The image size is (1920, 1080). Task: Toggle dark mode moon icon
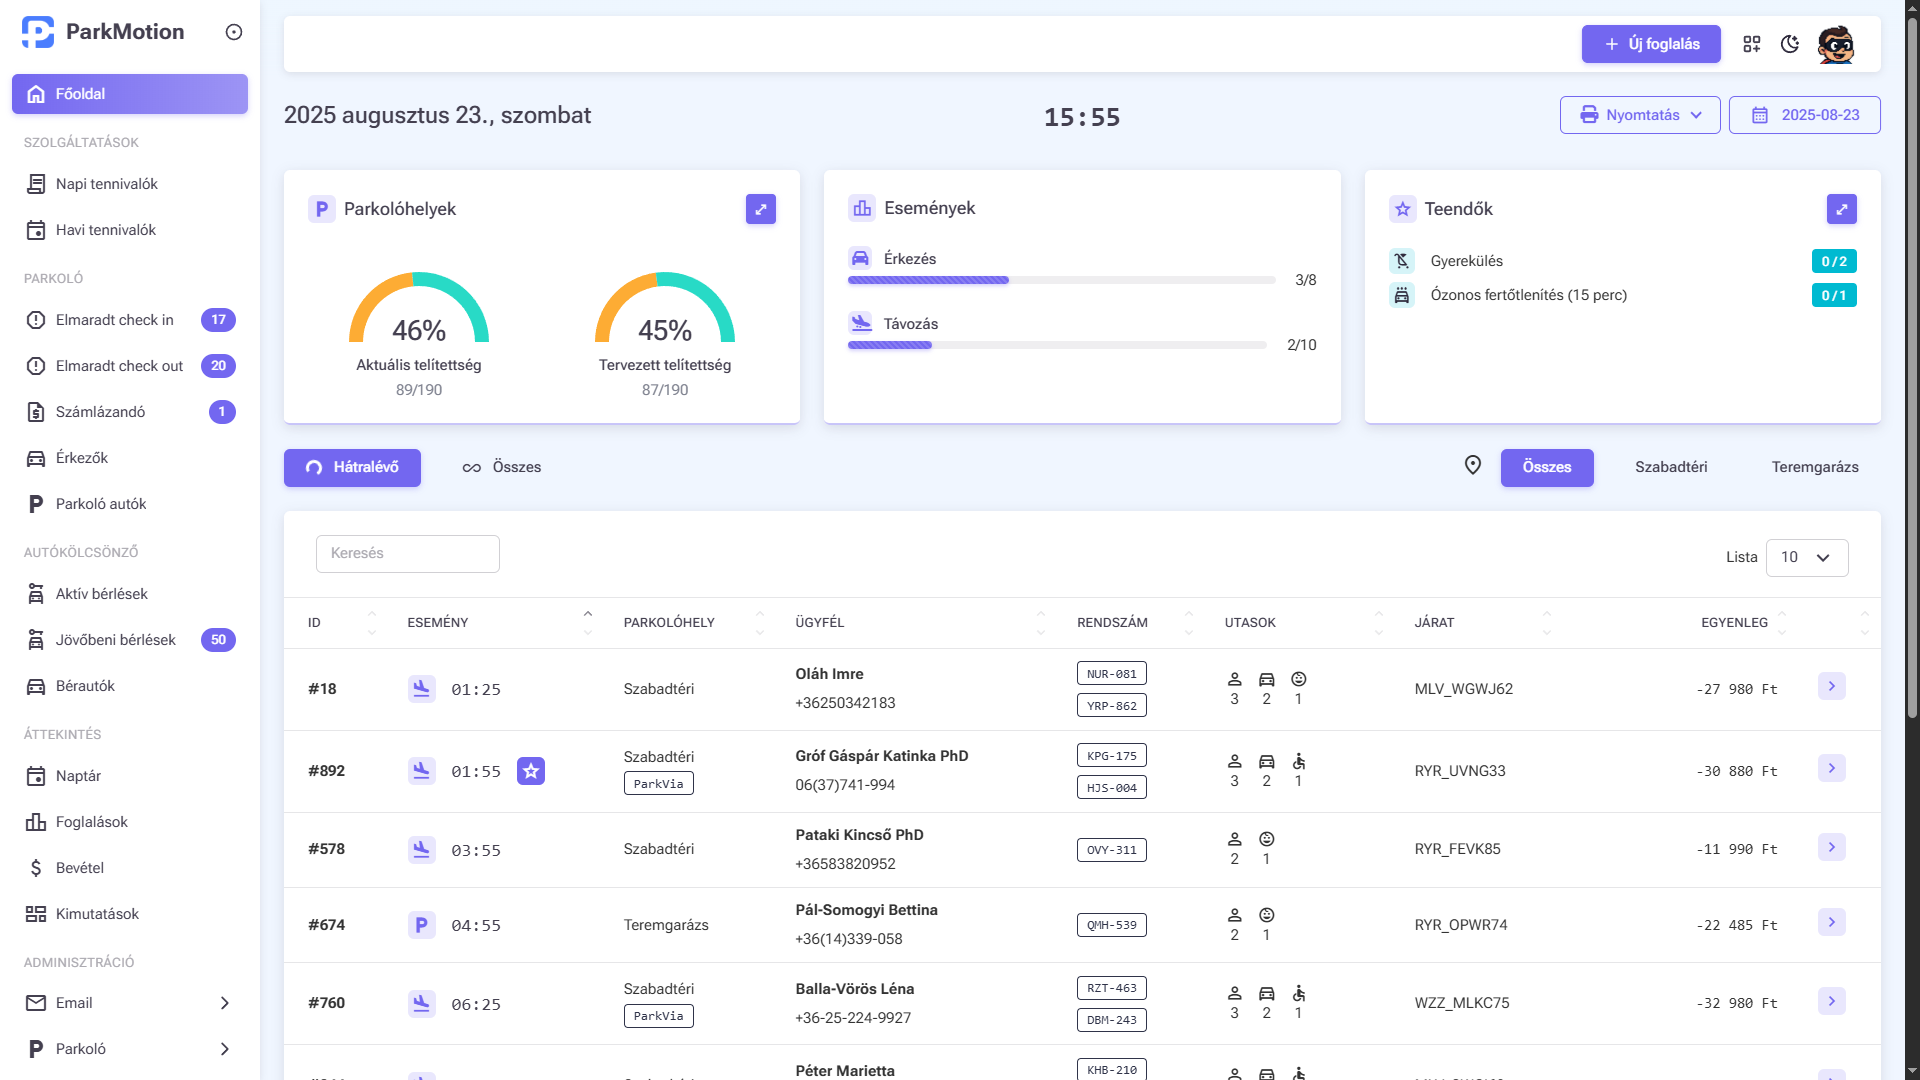tap(1790, 44)
